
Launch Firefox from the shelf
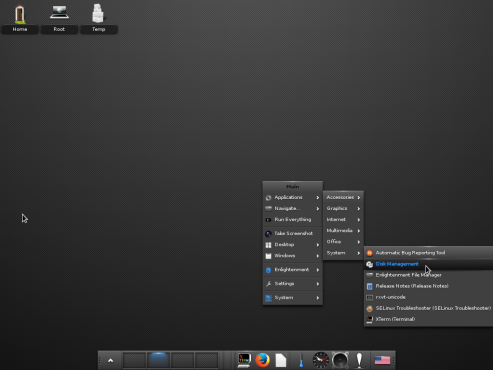point(262,360)
